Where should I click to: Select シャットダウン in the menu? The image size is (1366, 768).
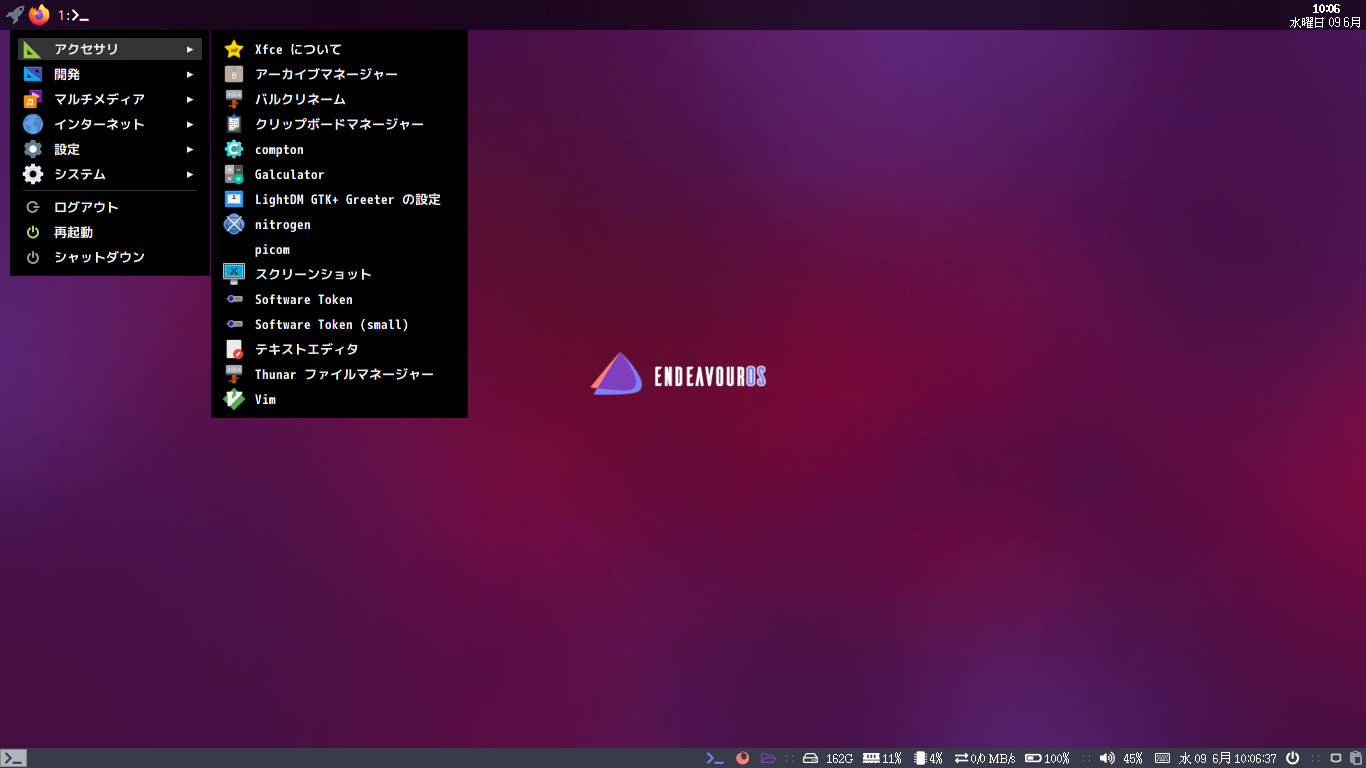[110, 257]
